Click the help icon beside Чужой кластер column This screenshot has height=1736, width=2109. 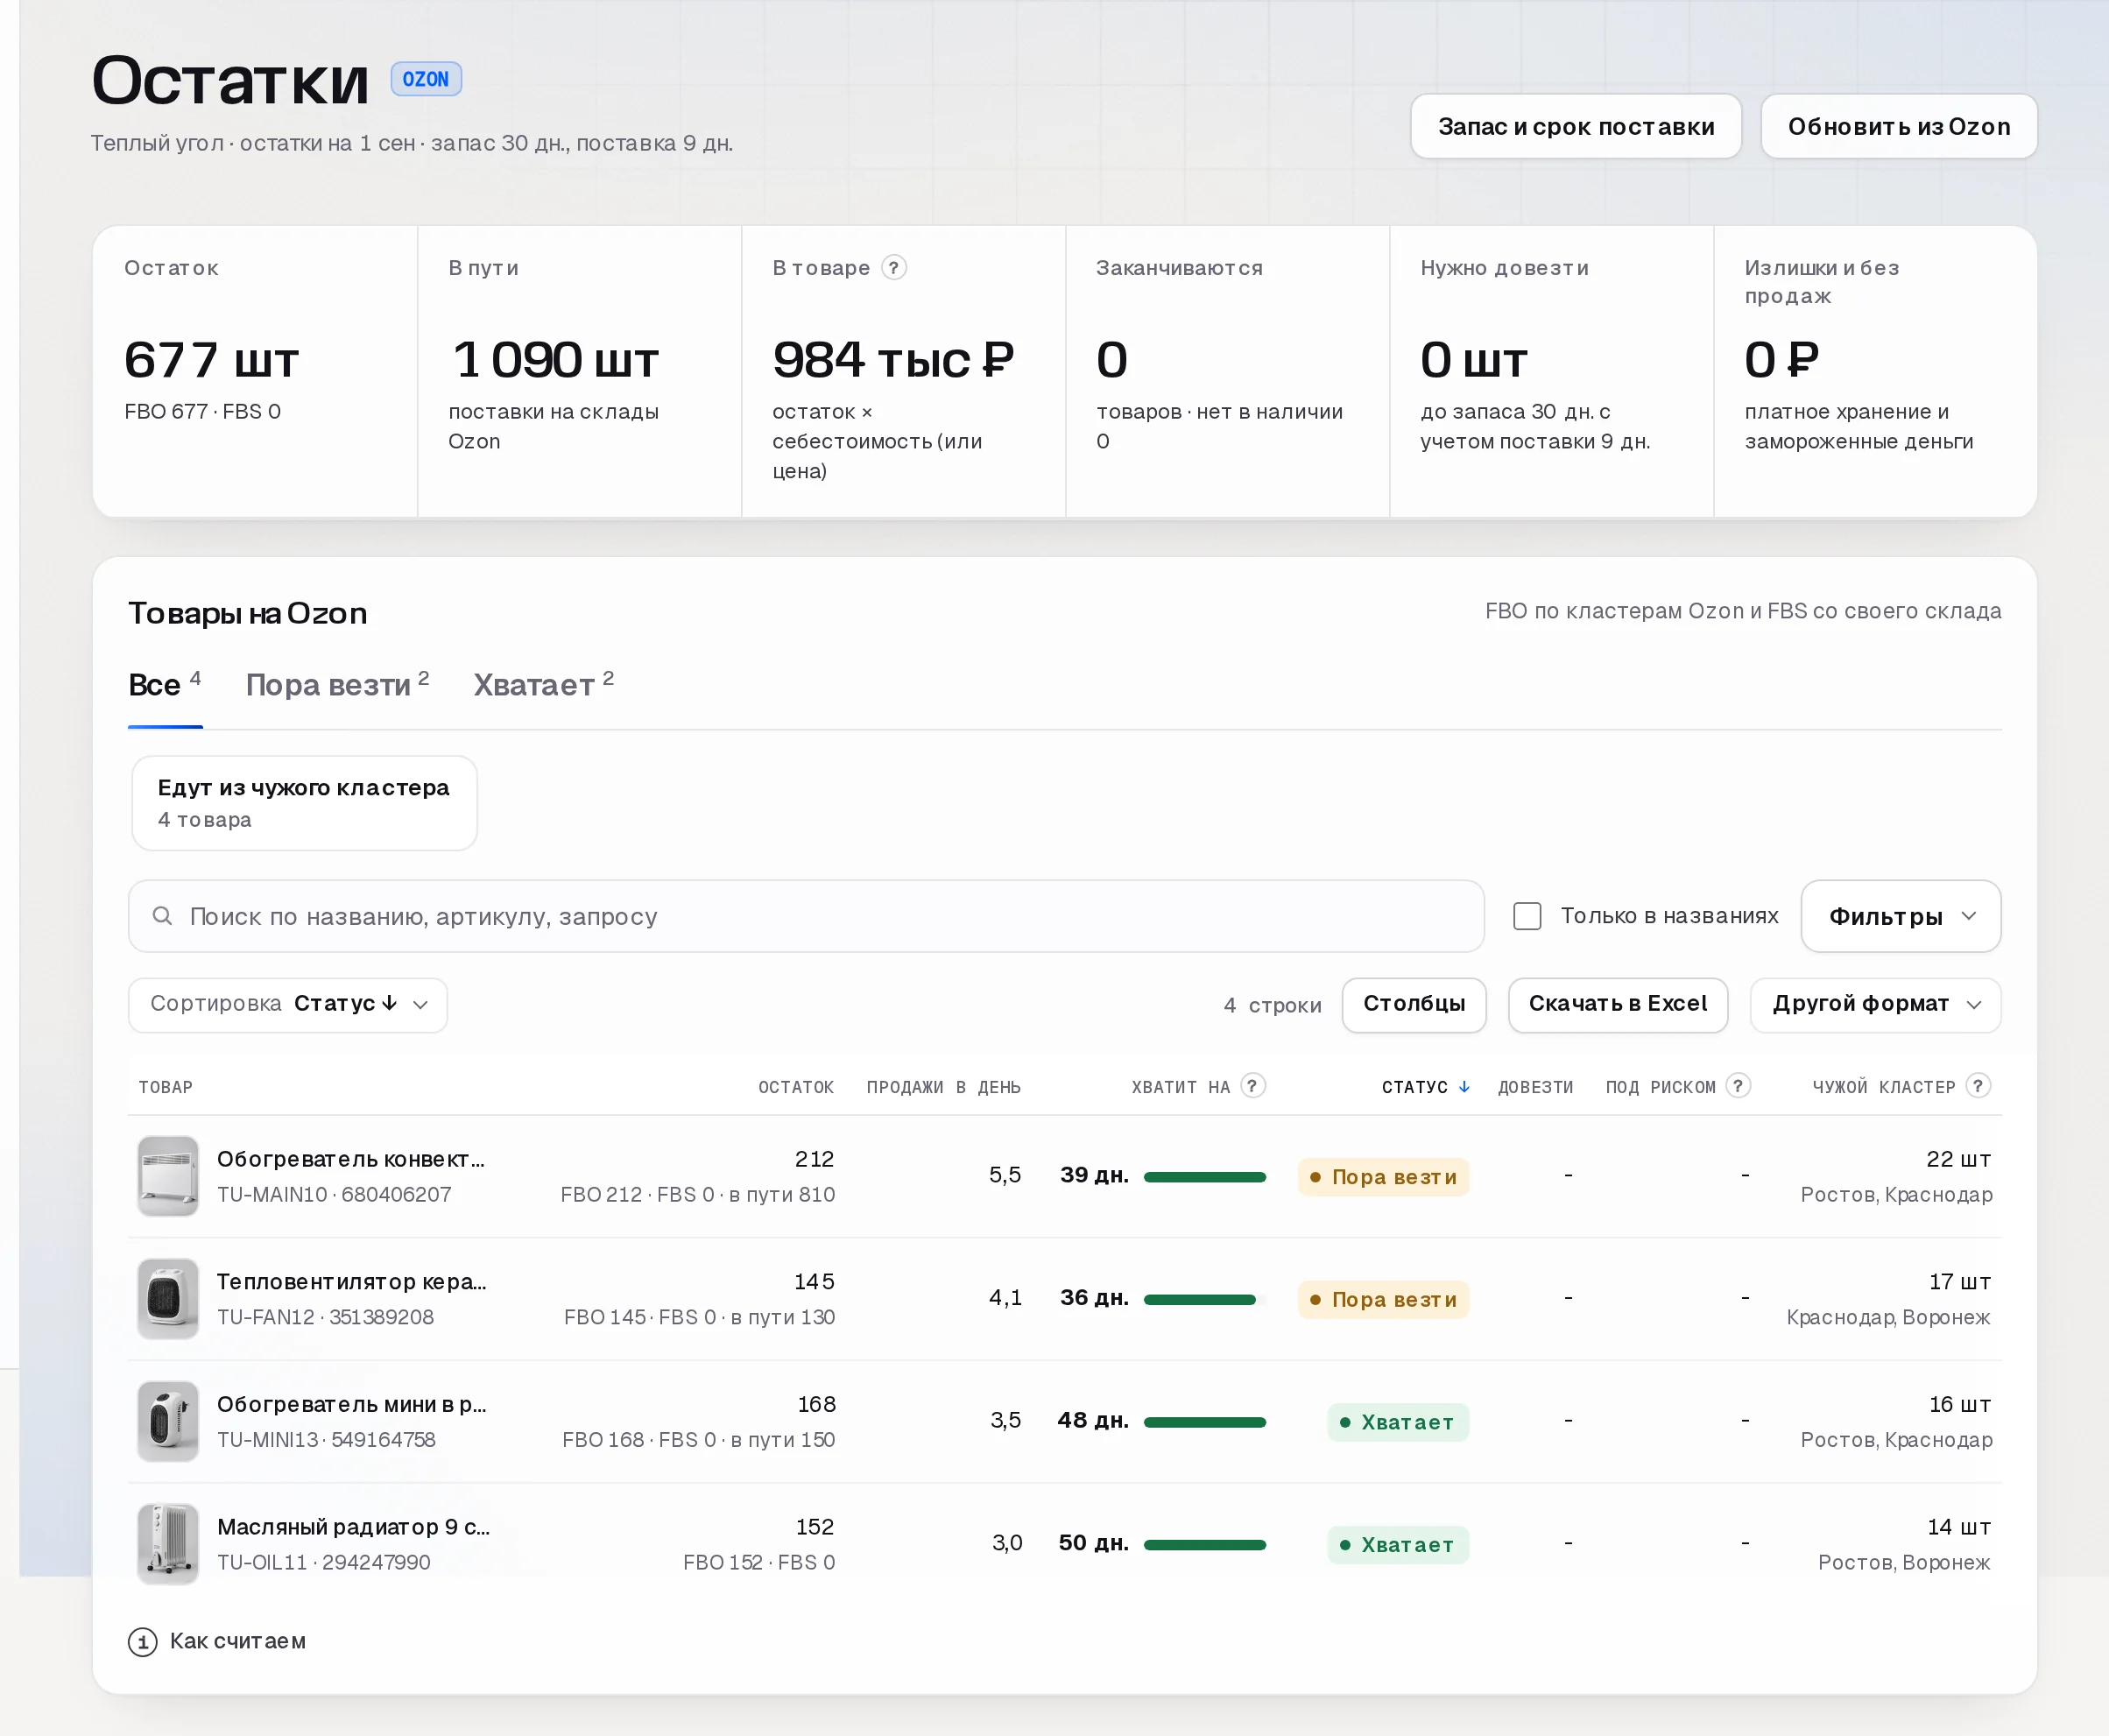click(x=1978, y=1086)
